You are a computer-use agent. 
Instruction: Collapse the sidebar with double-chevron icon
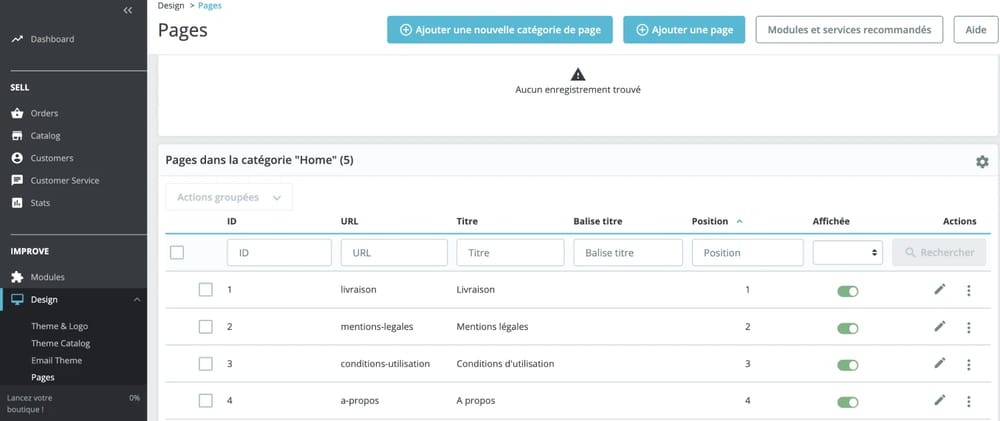127,10
